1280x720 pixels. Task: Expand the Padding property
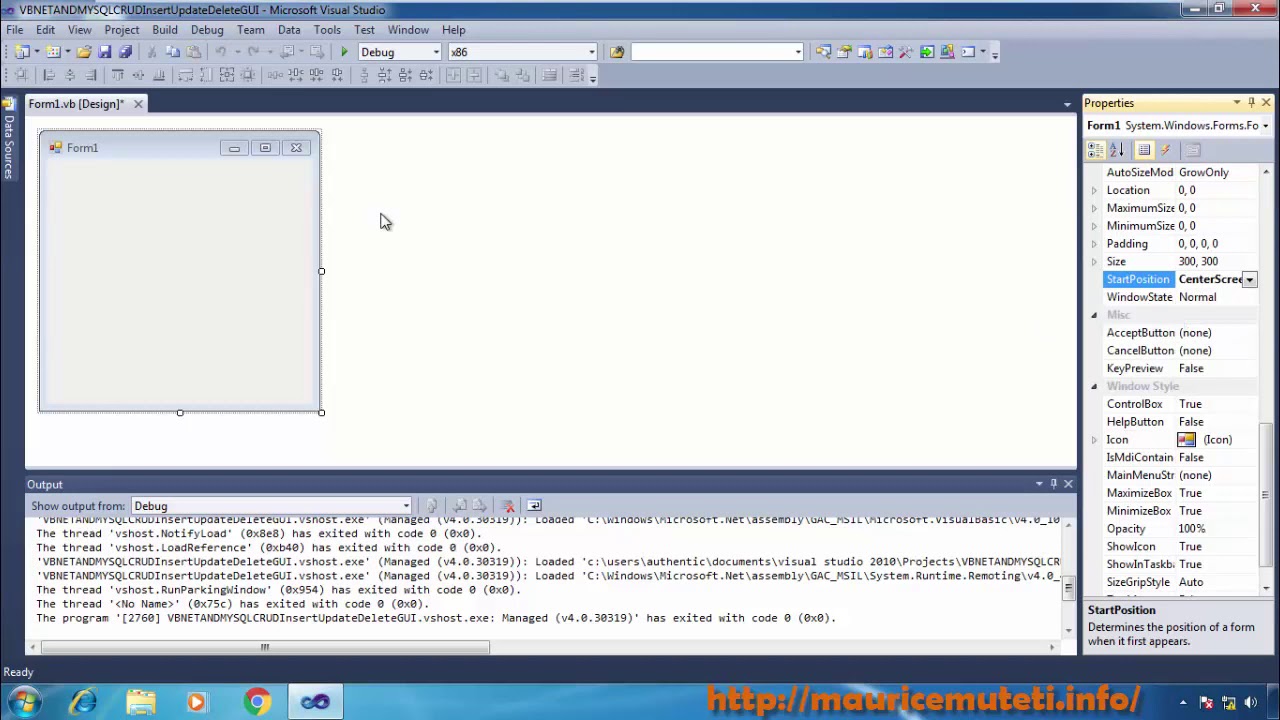[1094, 244]
